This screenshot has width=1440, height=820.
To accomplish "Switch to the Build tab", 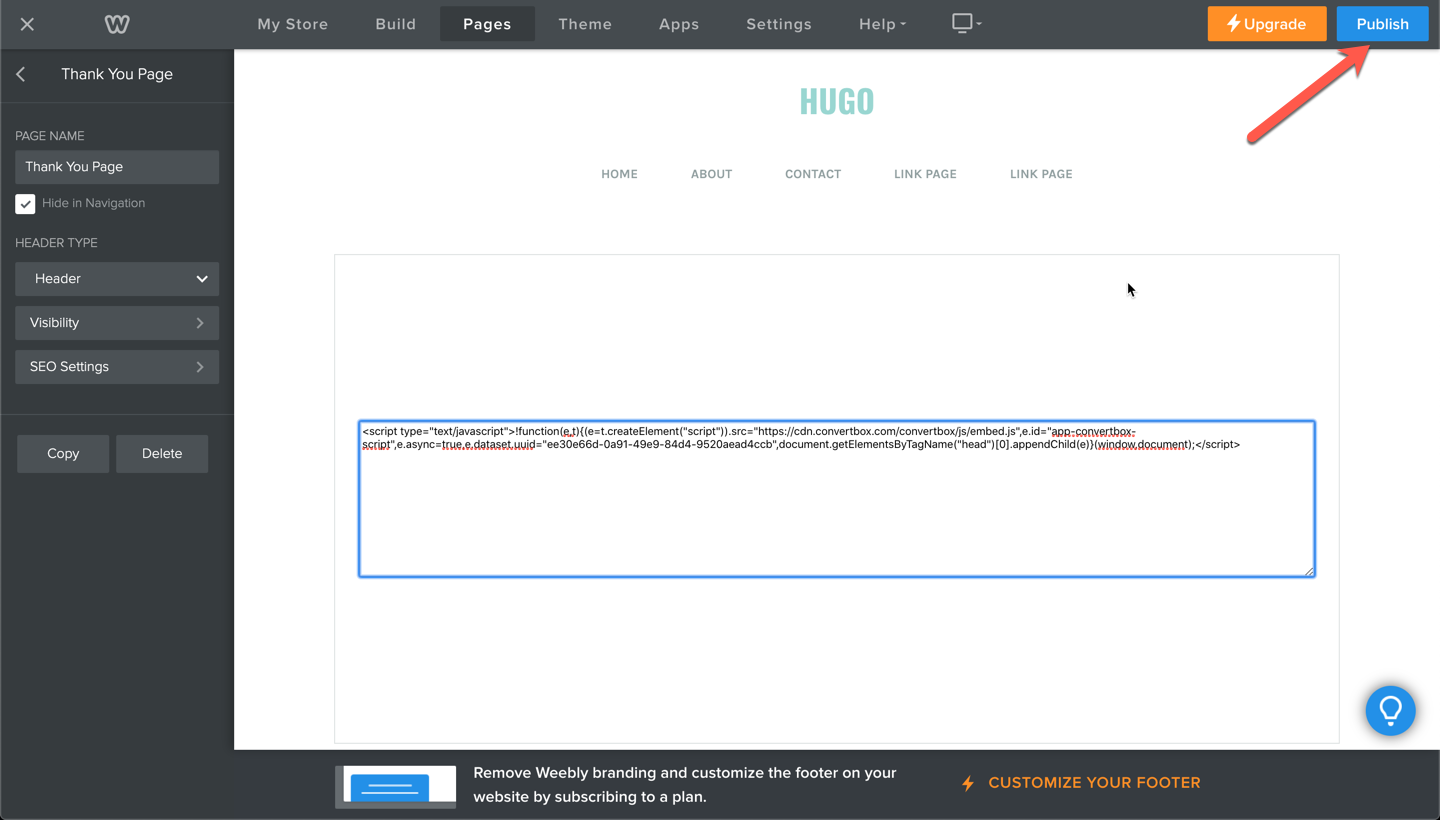I will (396, 24).
